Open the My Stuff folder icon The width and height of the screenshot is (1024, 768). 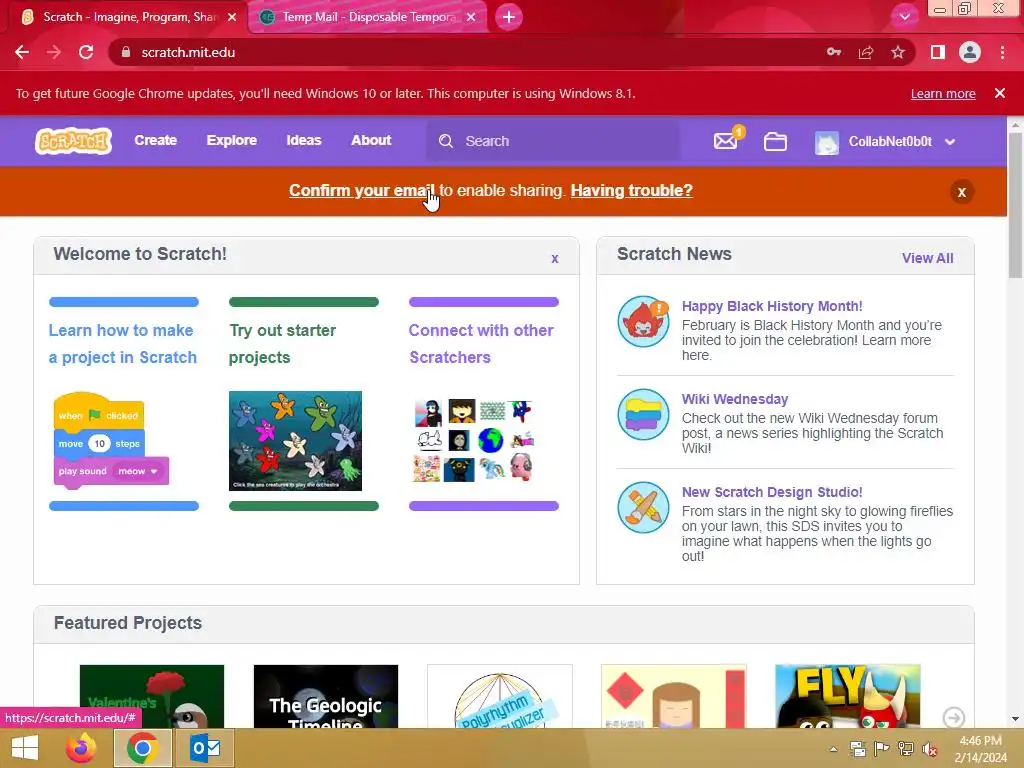pyautogui.click(x=775, y=141)
